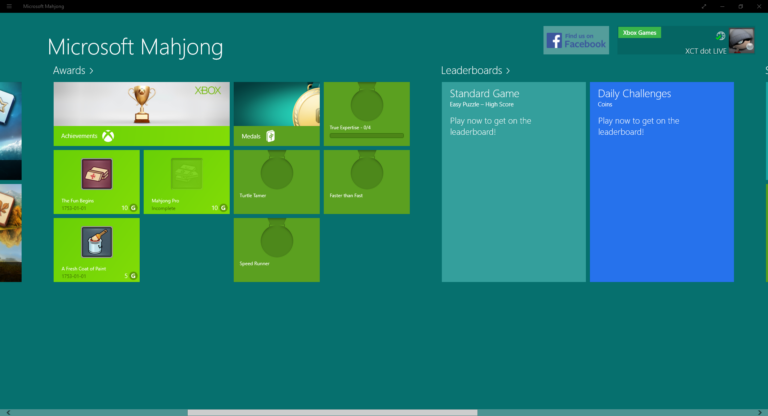Expand the Leaderboards section header
The height and width of the screenshot is (416, 768).
(x=475, y=71)
